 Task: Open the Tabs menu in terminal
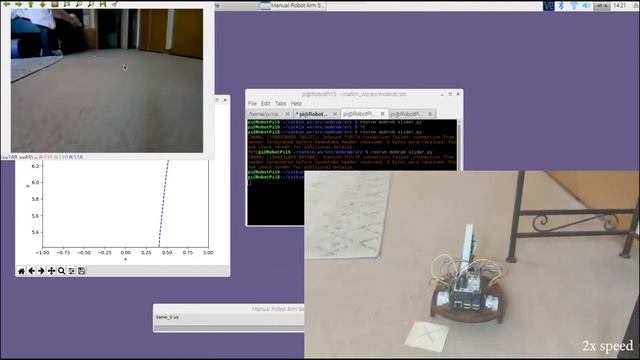280,103
